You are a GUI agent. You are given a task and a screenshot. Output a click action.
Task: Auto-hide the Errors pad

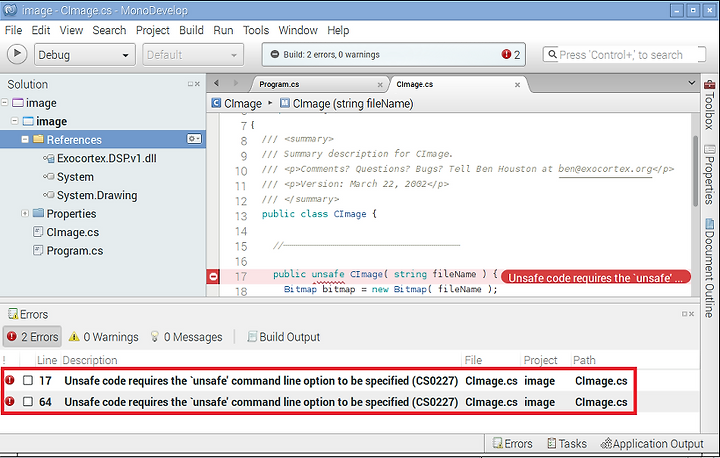(x=685, y=314)
